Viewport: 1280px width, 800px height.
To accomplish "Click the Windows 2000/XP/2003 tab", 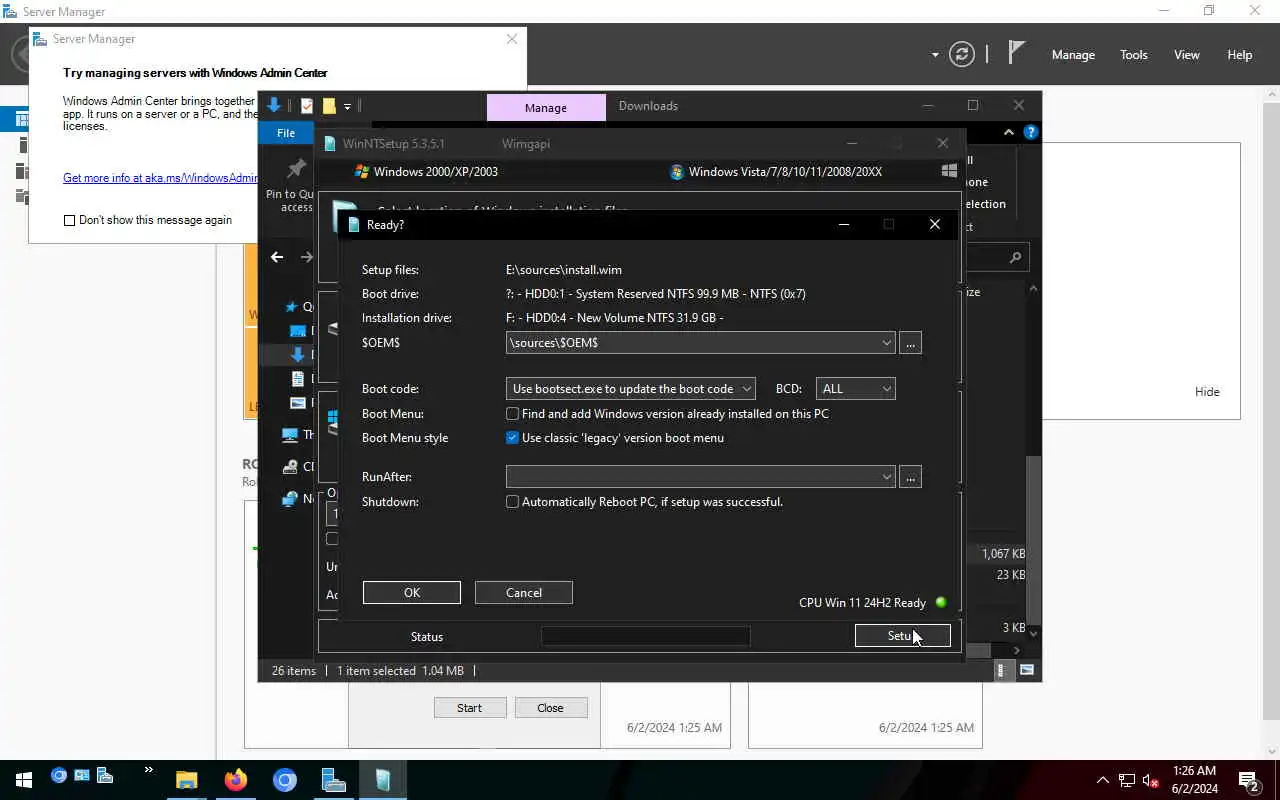I will 426,172.
